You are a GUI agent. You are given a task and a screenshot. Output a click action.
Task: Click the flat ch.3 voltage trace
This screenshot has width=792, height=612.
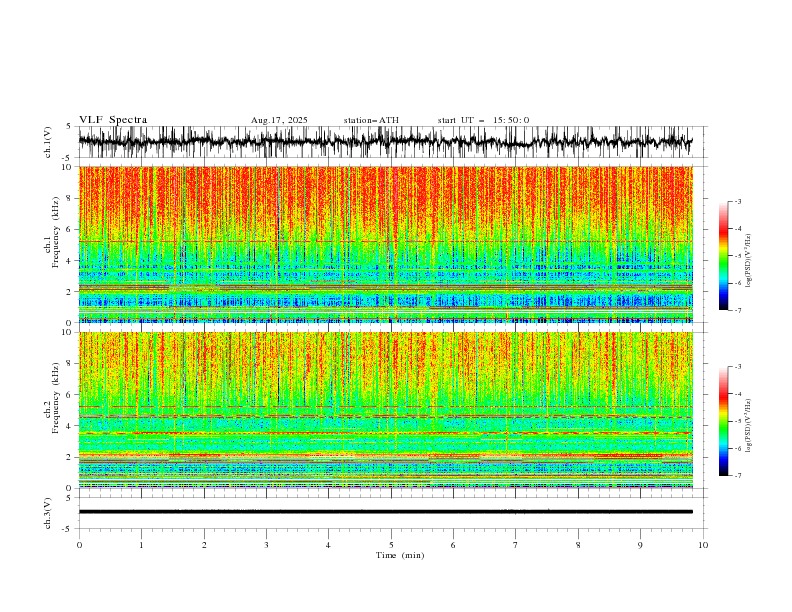coord(385,512)
